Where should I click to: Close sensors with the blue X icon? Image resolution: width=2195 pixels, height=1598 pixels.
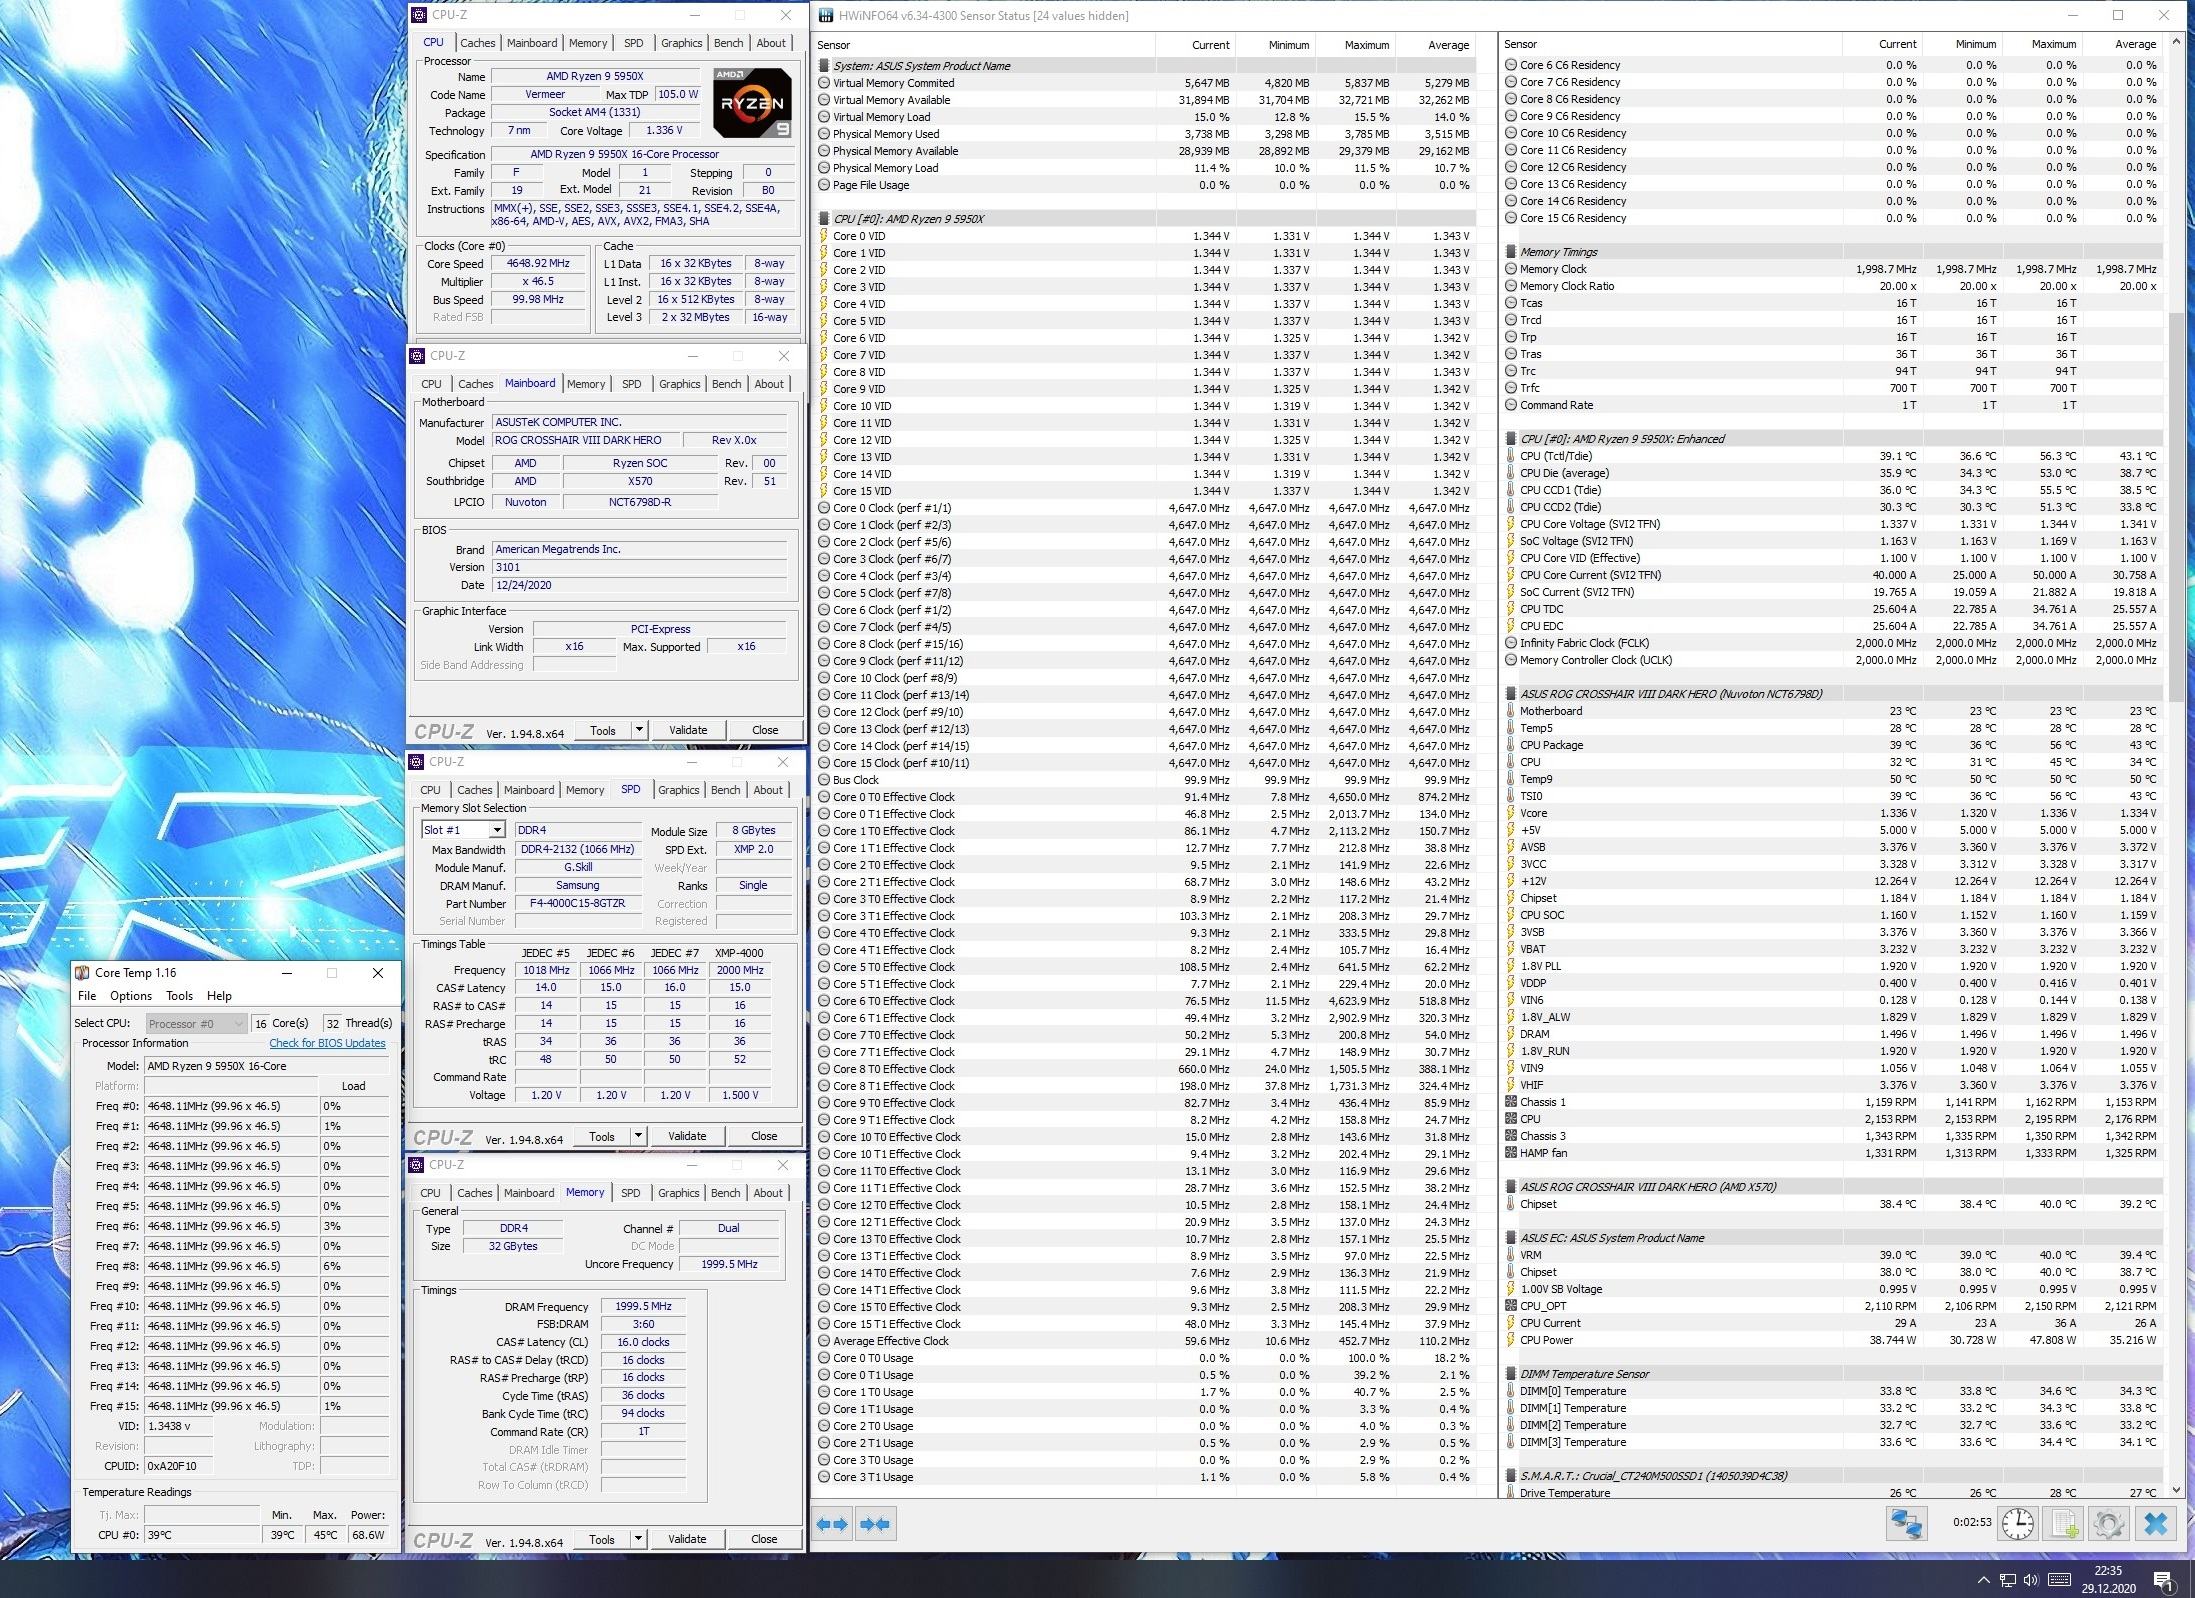[x=2156, y=1524]
